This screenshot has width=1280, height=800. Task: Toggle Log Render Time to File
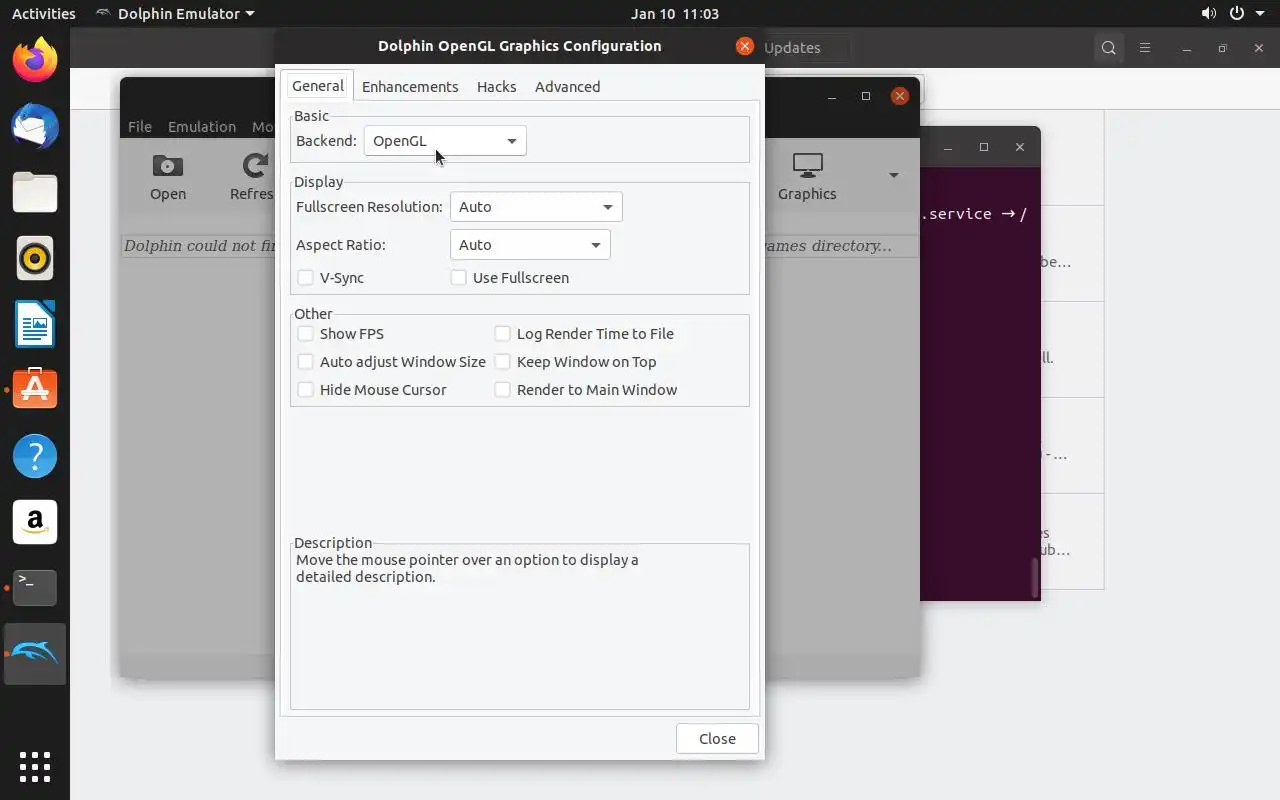pos(503,334)
